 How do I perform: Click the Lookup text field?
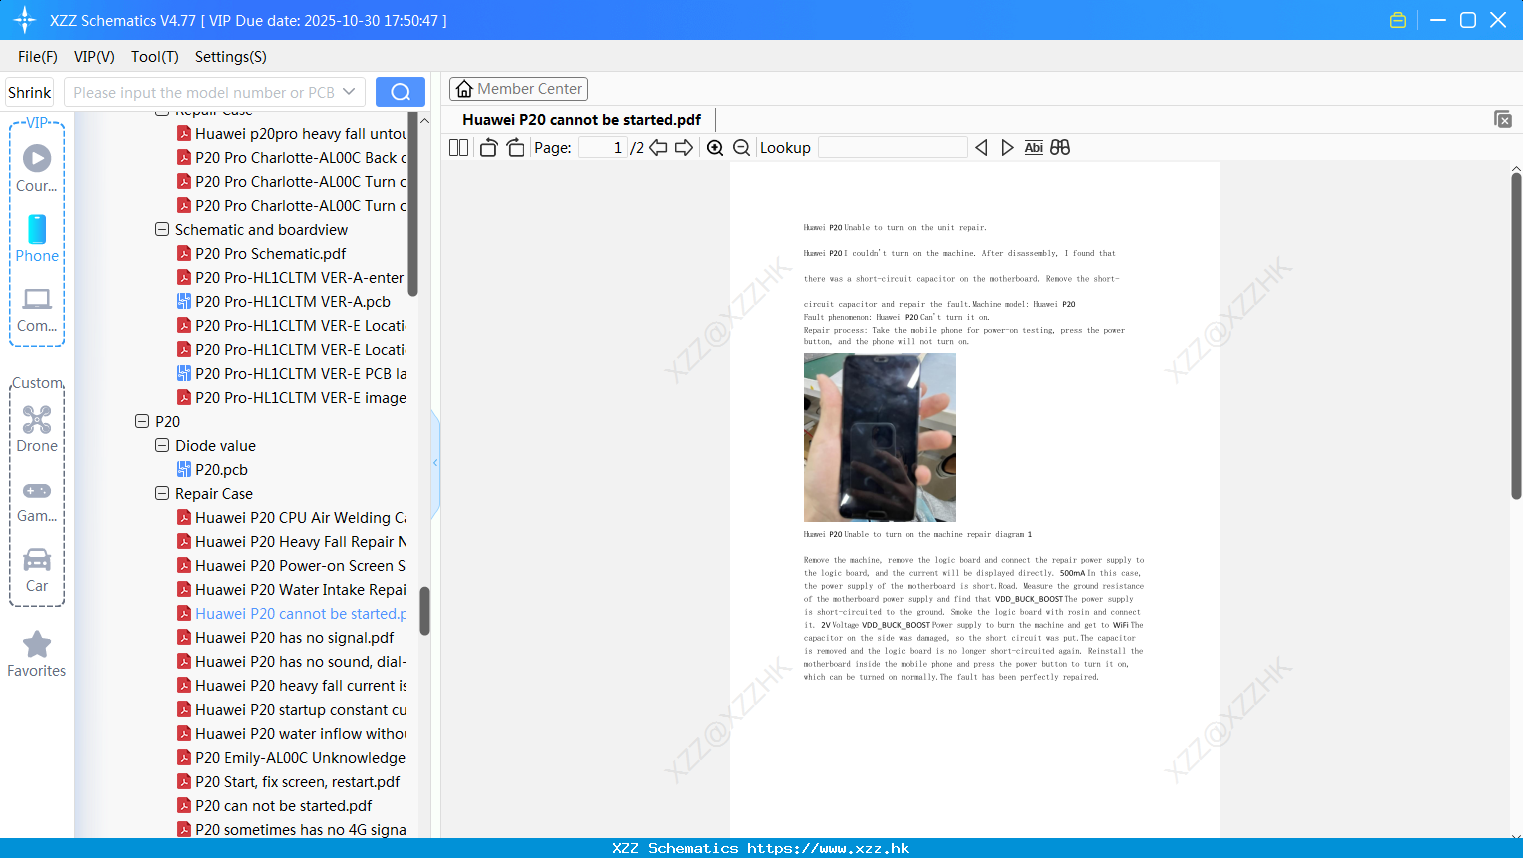click(893, 148)
